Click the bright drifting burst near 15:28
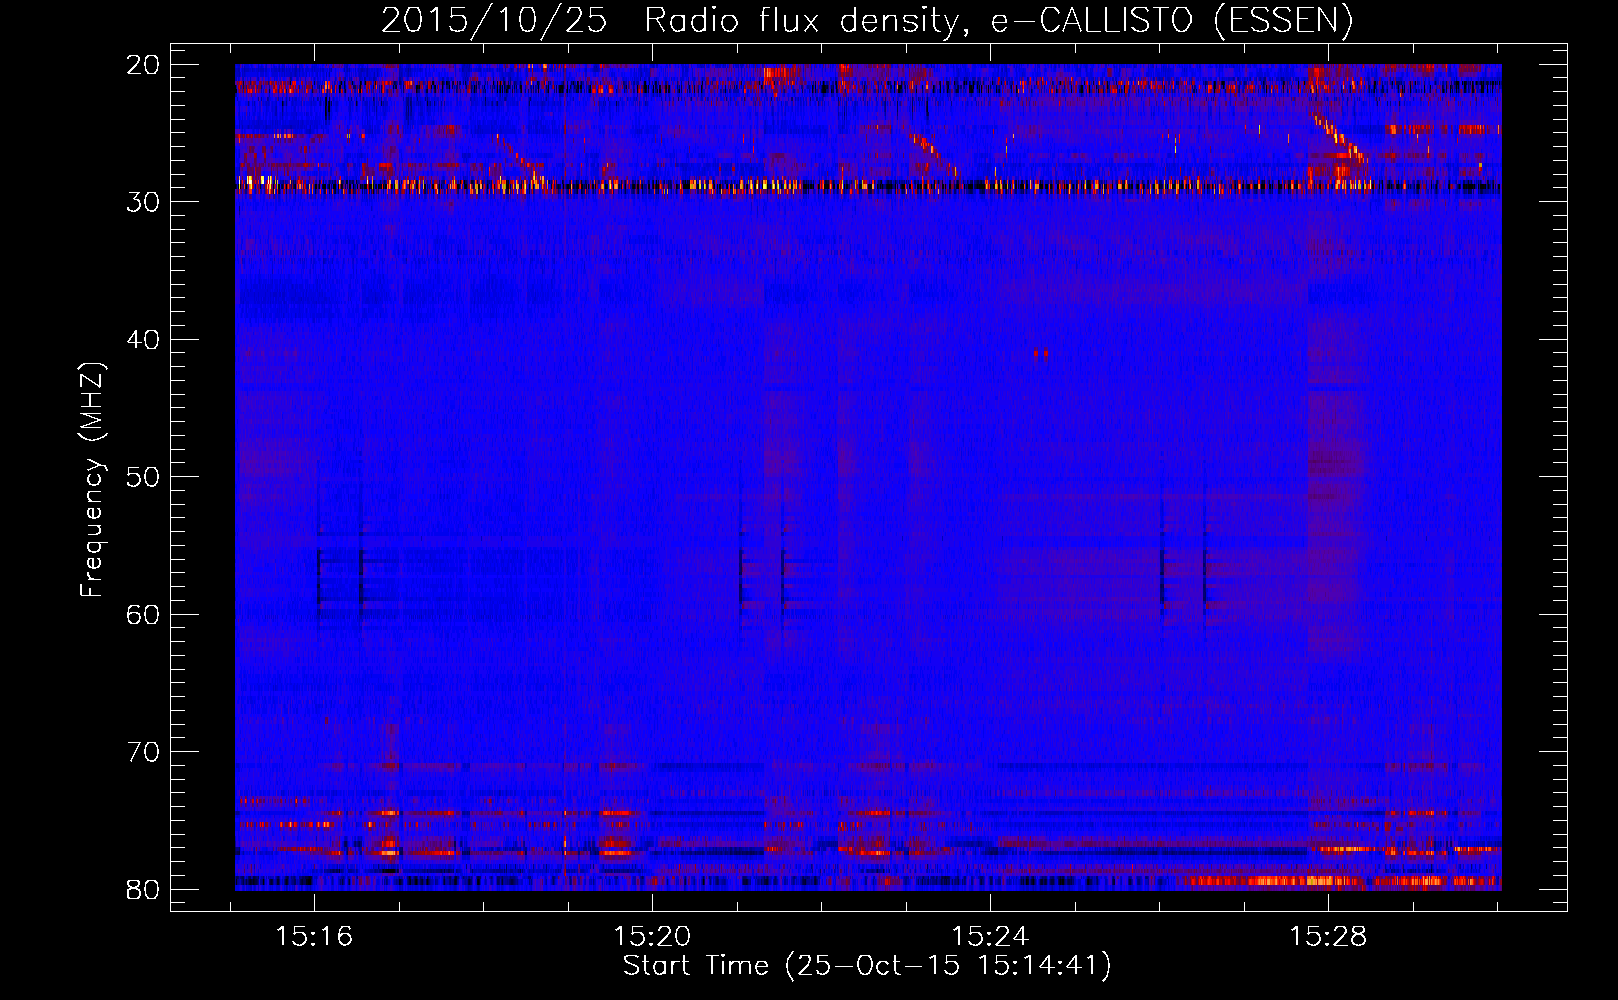 [1338, 138]
